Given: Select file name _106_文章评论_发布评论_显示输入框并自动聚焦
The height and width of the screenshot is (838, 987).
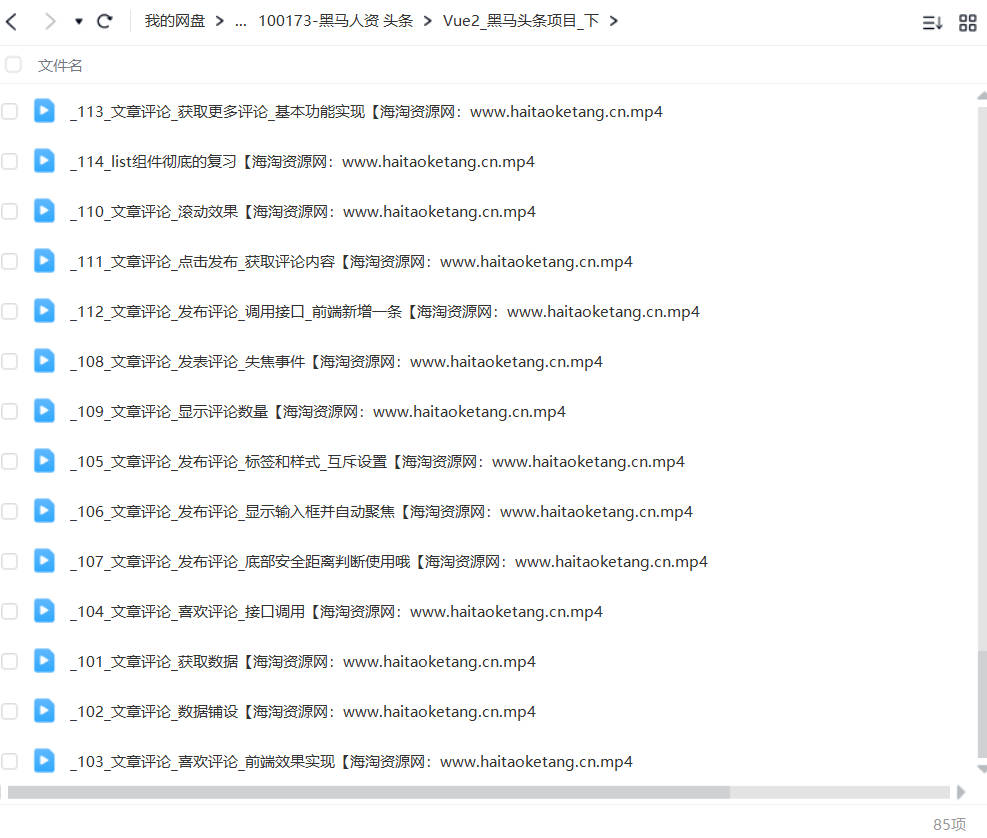Looking at the screenshot, I should coord(381,512).
